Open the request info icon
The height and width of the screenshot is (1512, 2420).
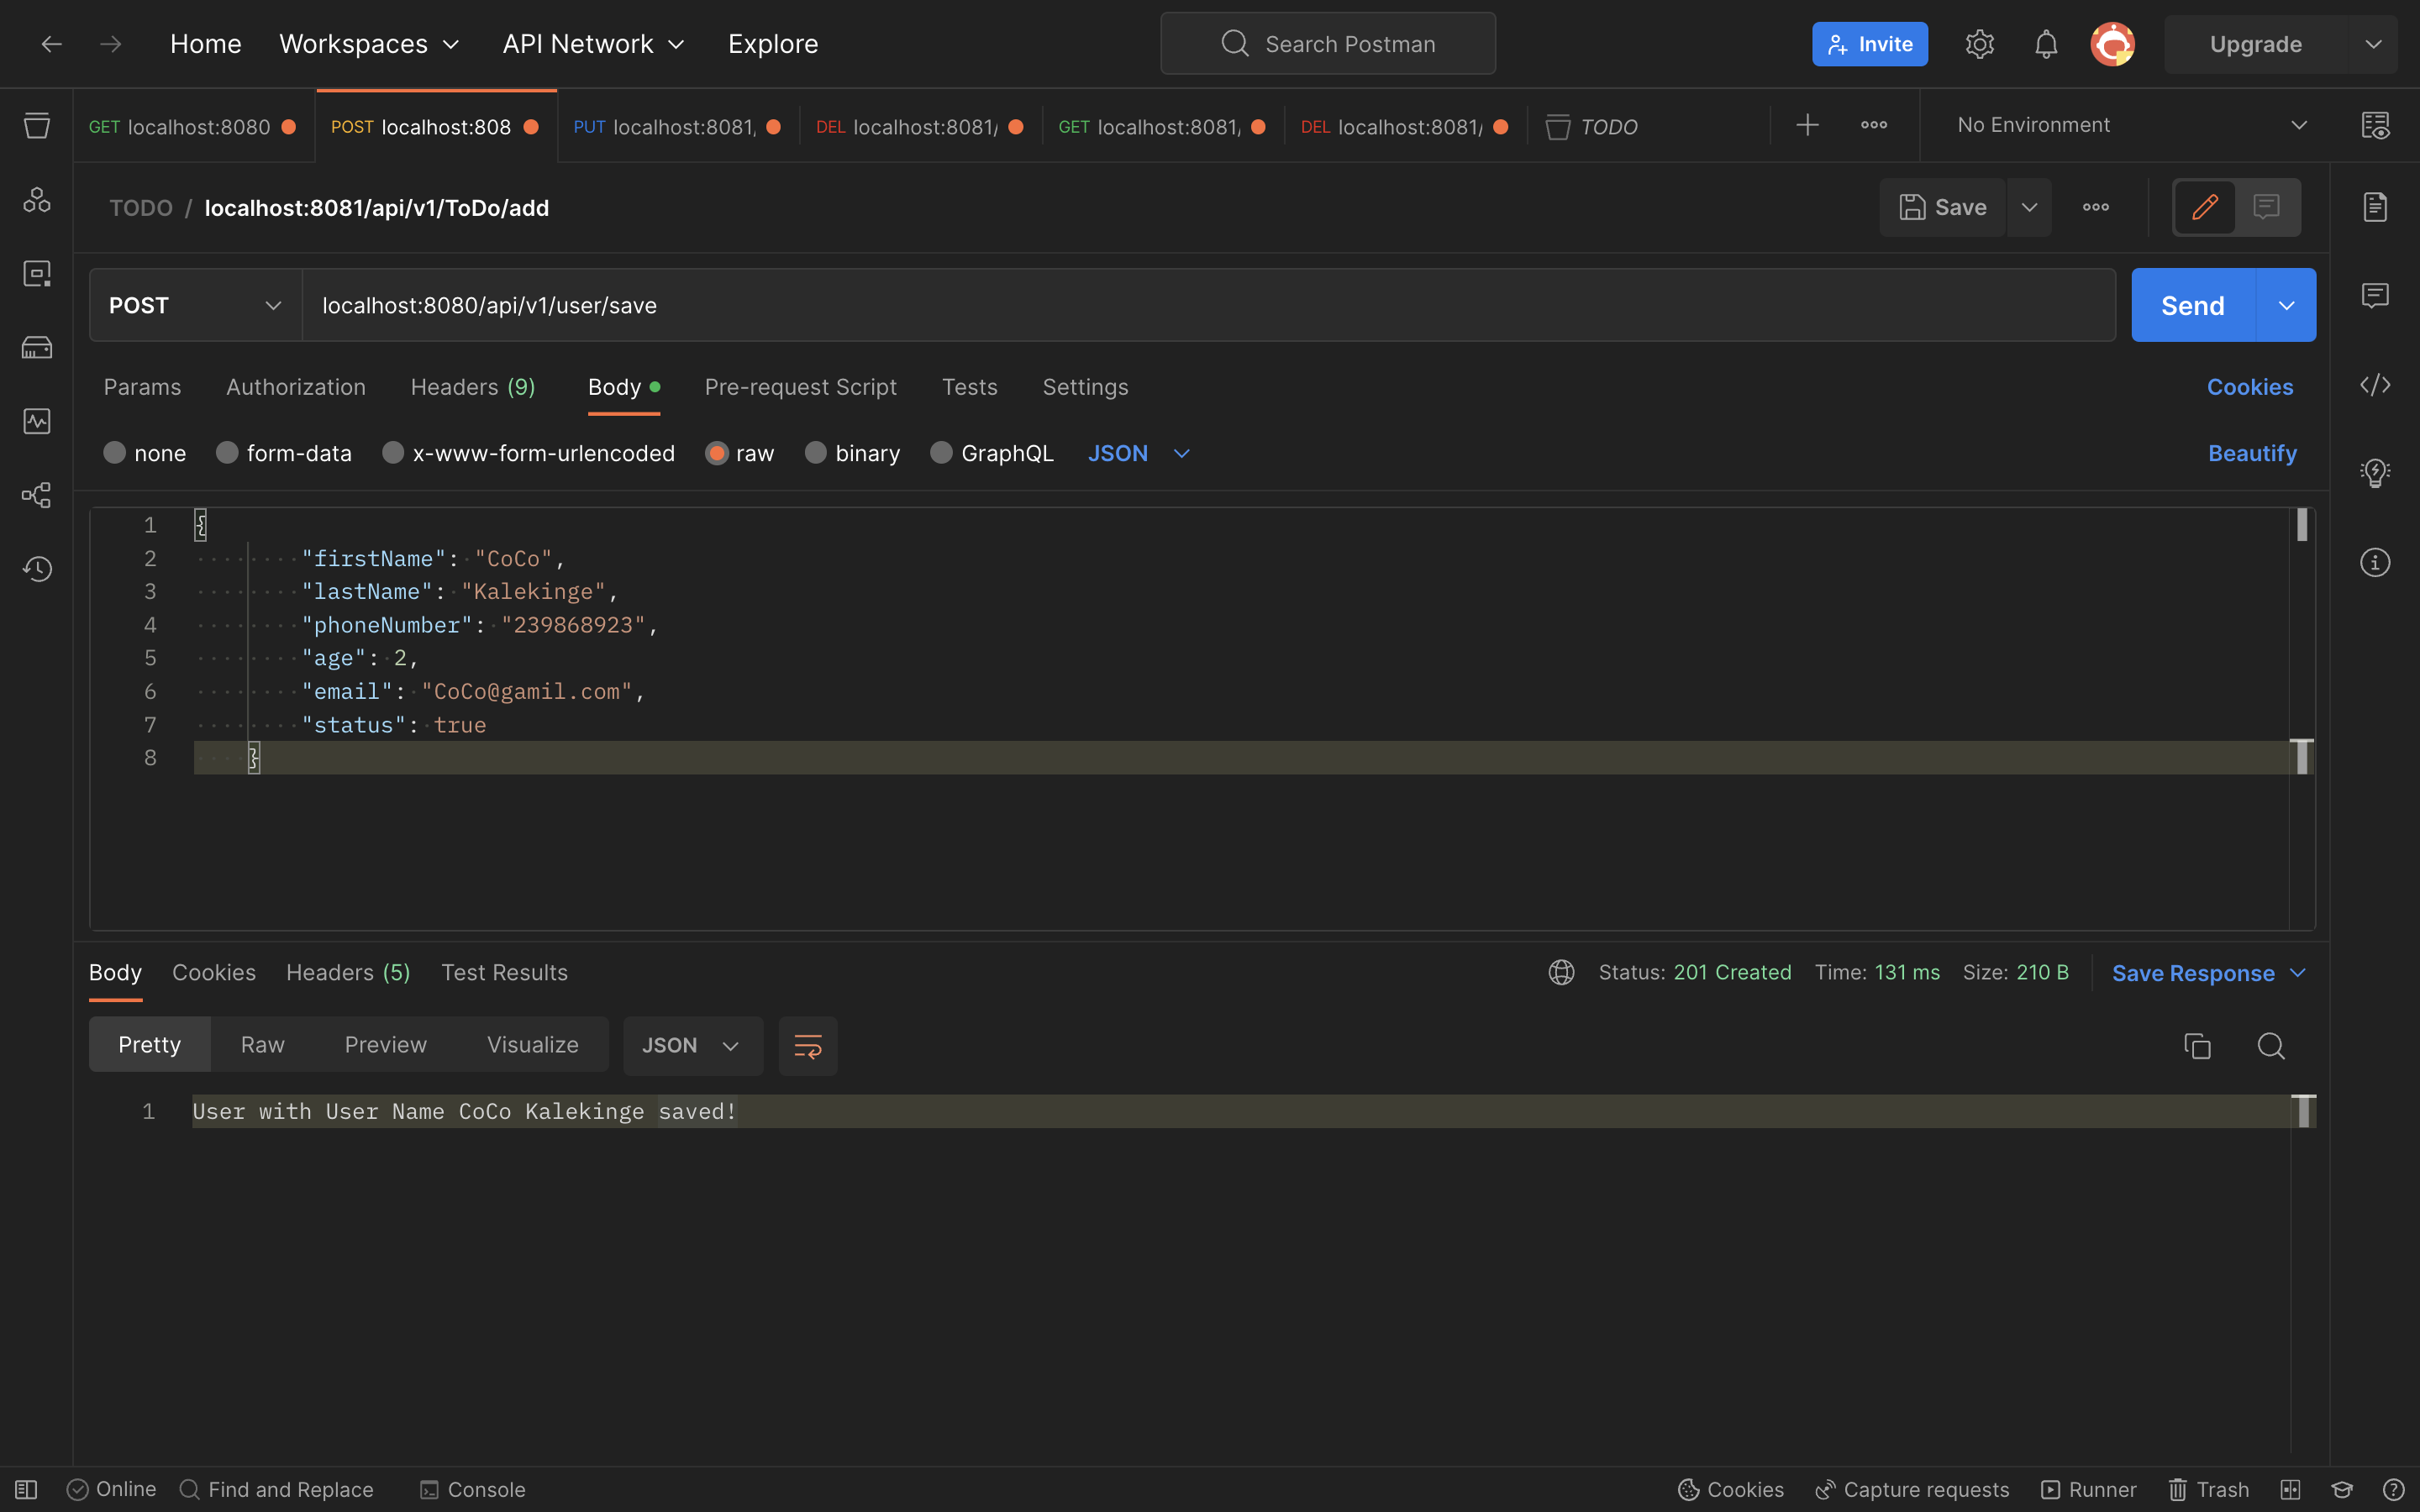point(2375,563)
